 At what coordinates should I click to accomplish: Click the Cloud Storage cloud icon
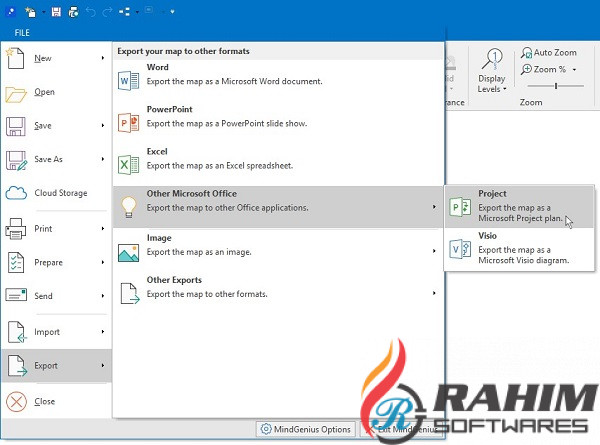pos(16,193)
